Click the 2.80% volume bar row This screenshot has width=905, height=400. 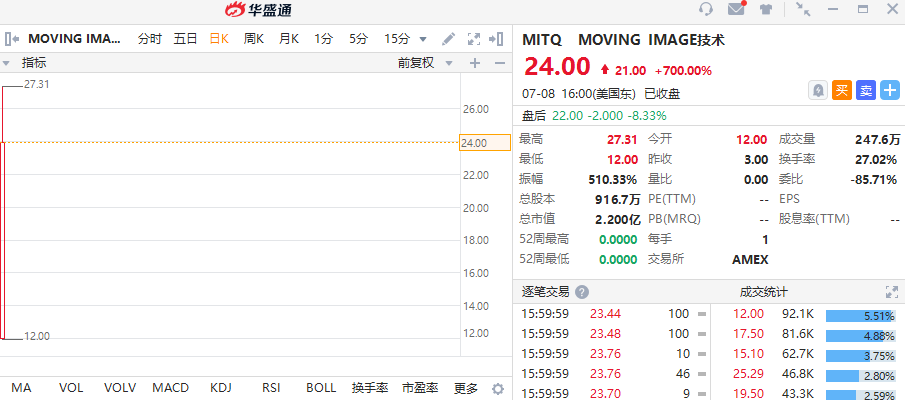pos(860,376)
